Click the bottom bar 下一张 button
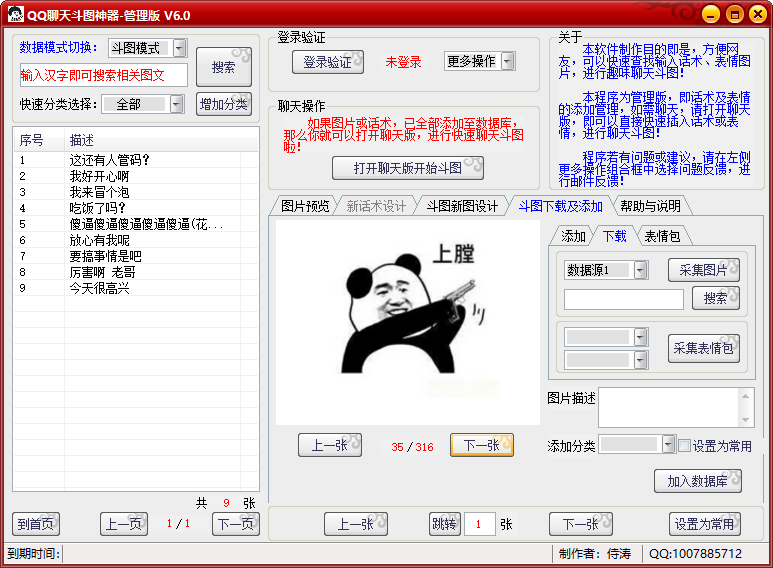773x568 pixels. [581, 524]
